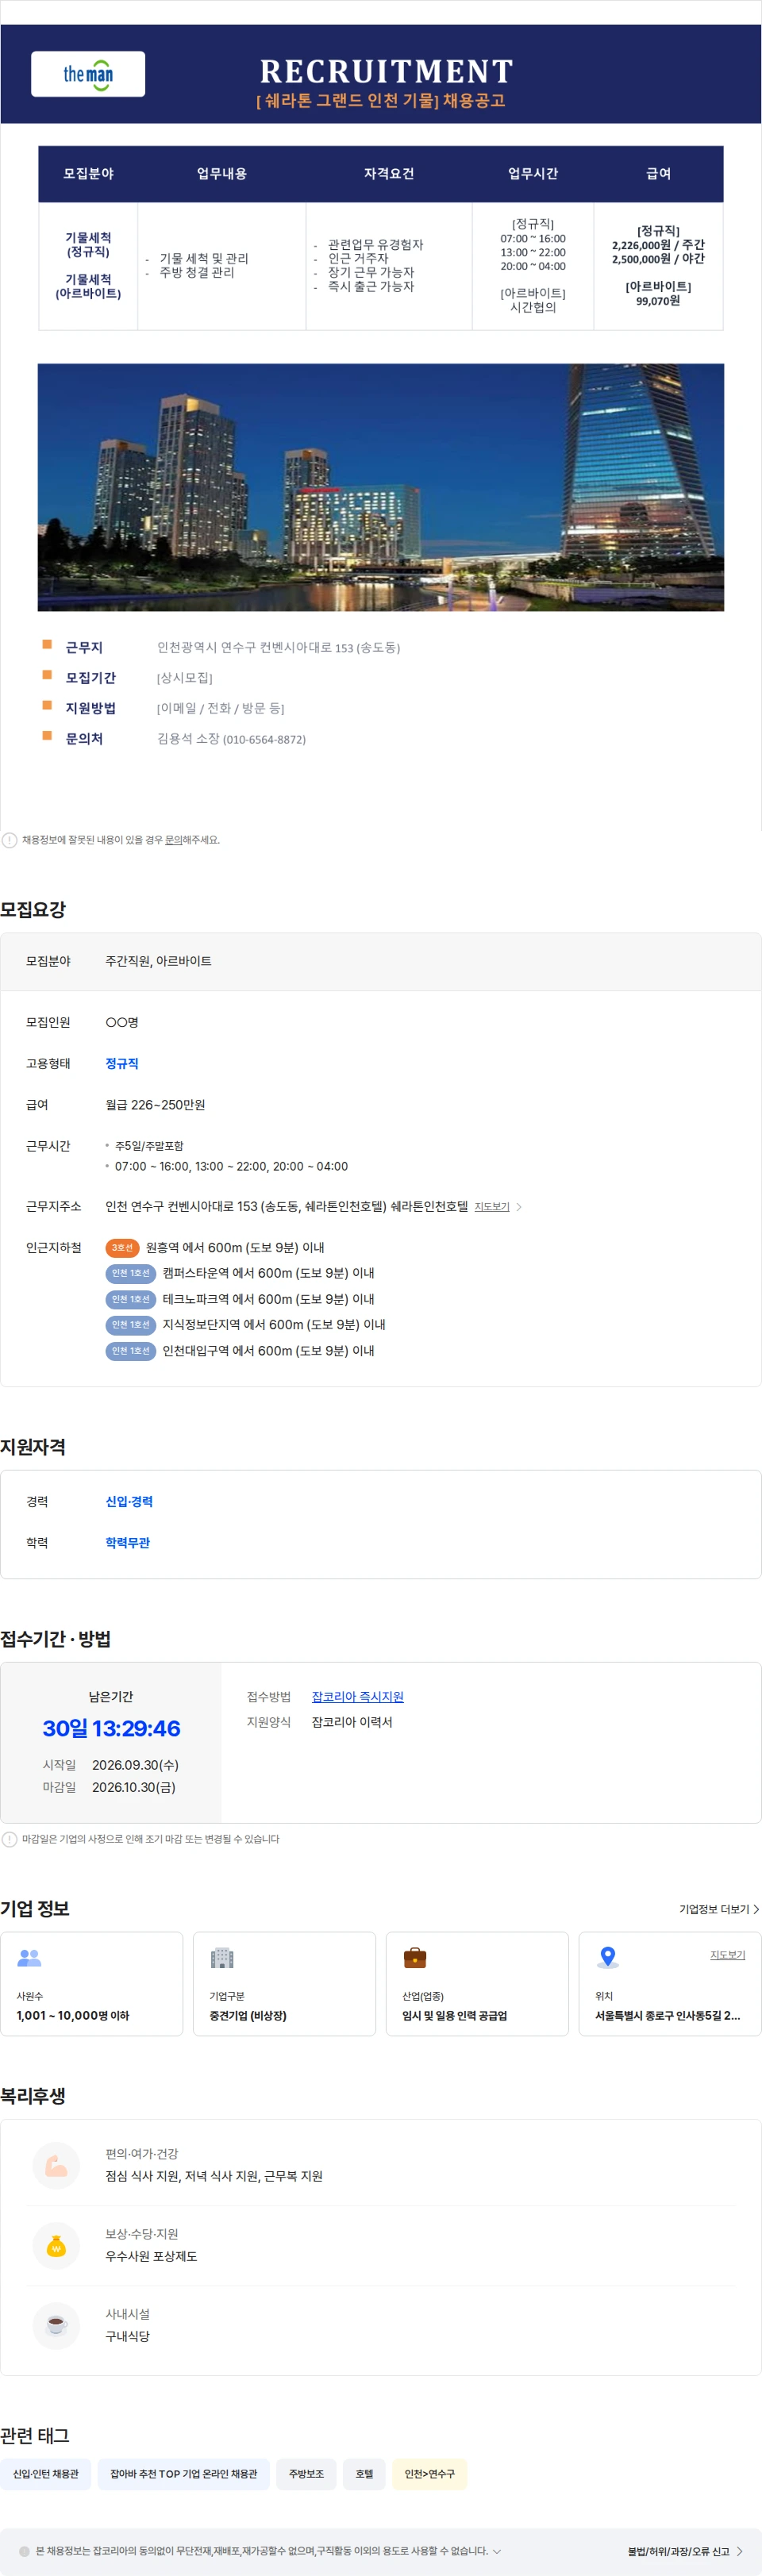The width and height of the screenshot is (762, 2576).
Task: Open the 잡코리아 즉시지원 application link
Action: pyautogui.click(x=358, y=1697)
